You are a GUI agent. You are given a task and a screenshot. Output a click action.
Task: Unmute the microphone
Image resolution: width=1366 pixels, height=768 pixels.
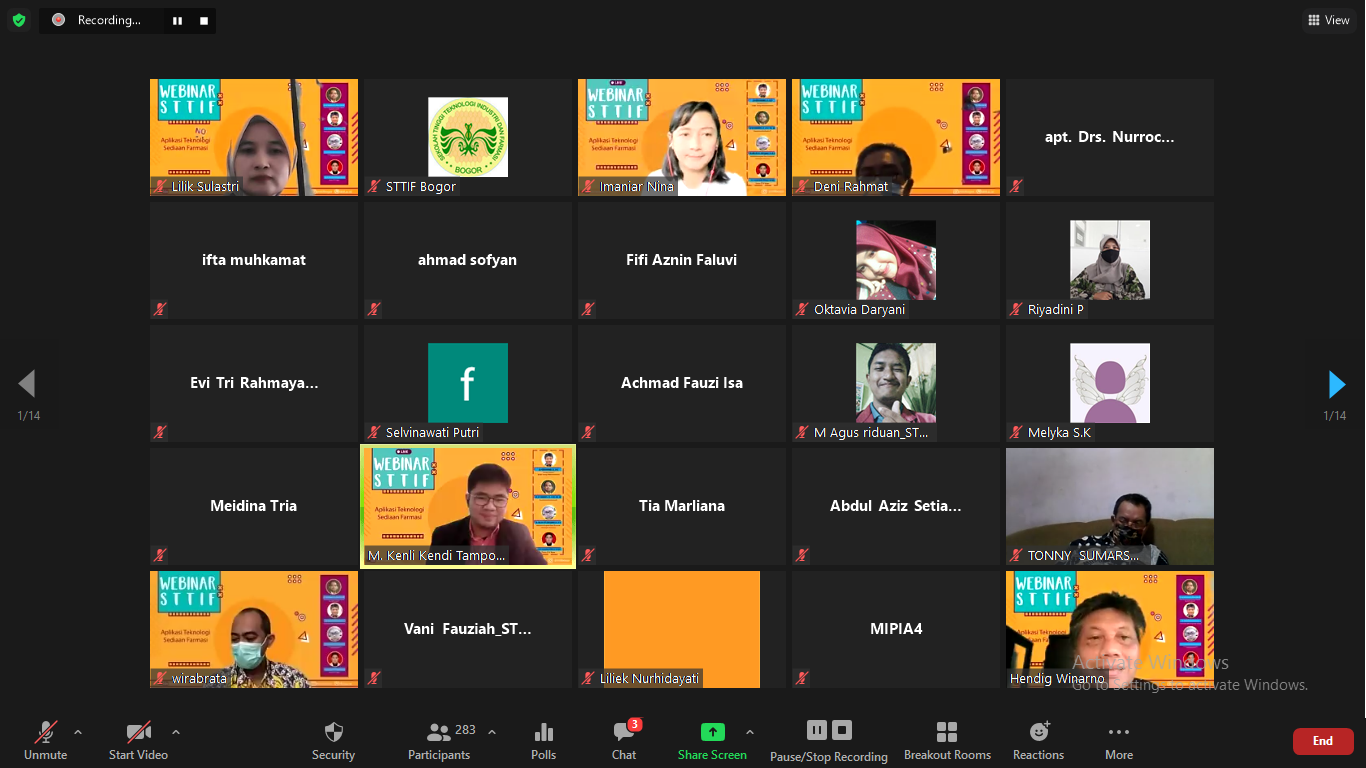click(45, 741)
